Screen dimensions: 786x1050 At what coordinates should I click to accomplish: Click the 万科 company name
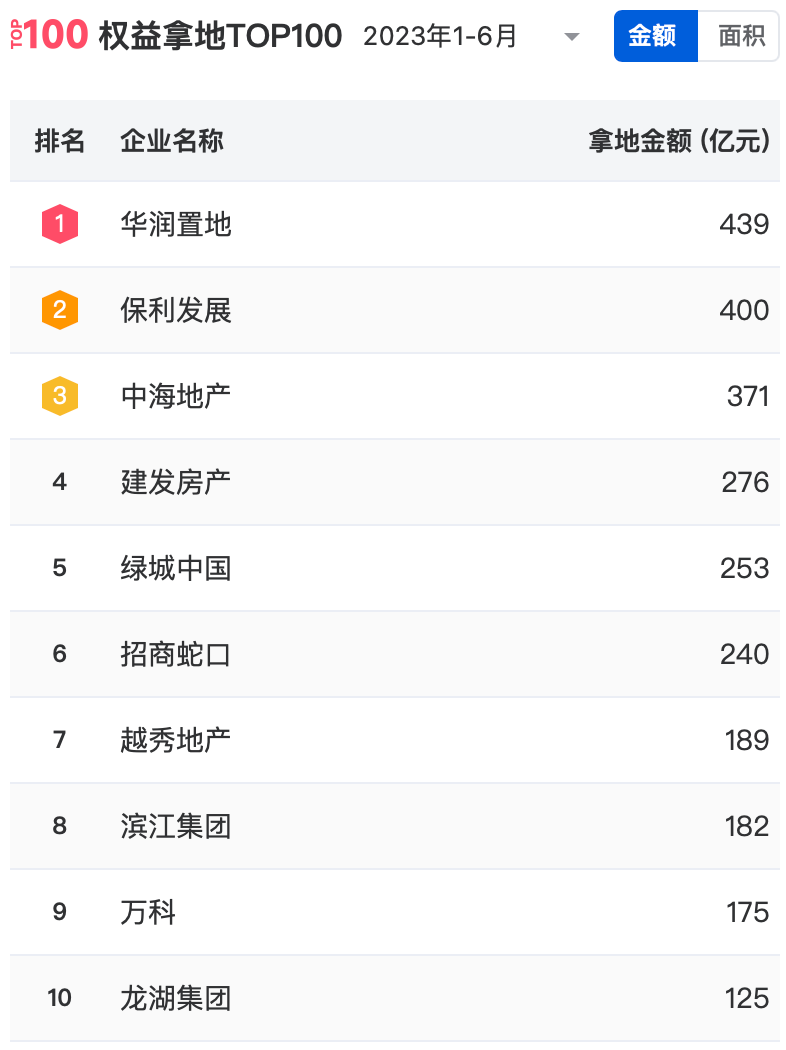148,912
